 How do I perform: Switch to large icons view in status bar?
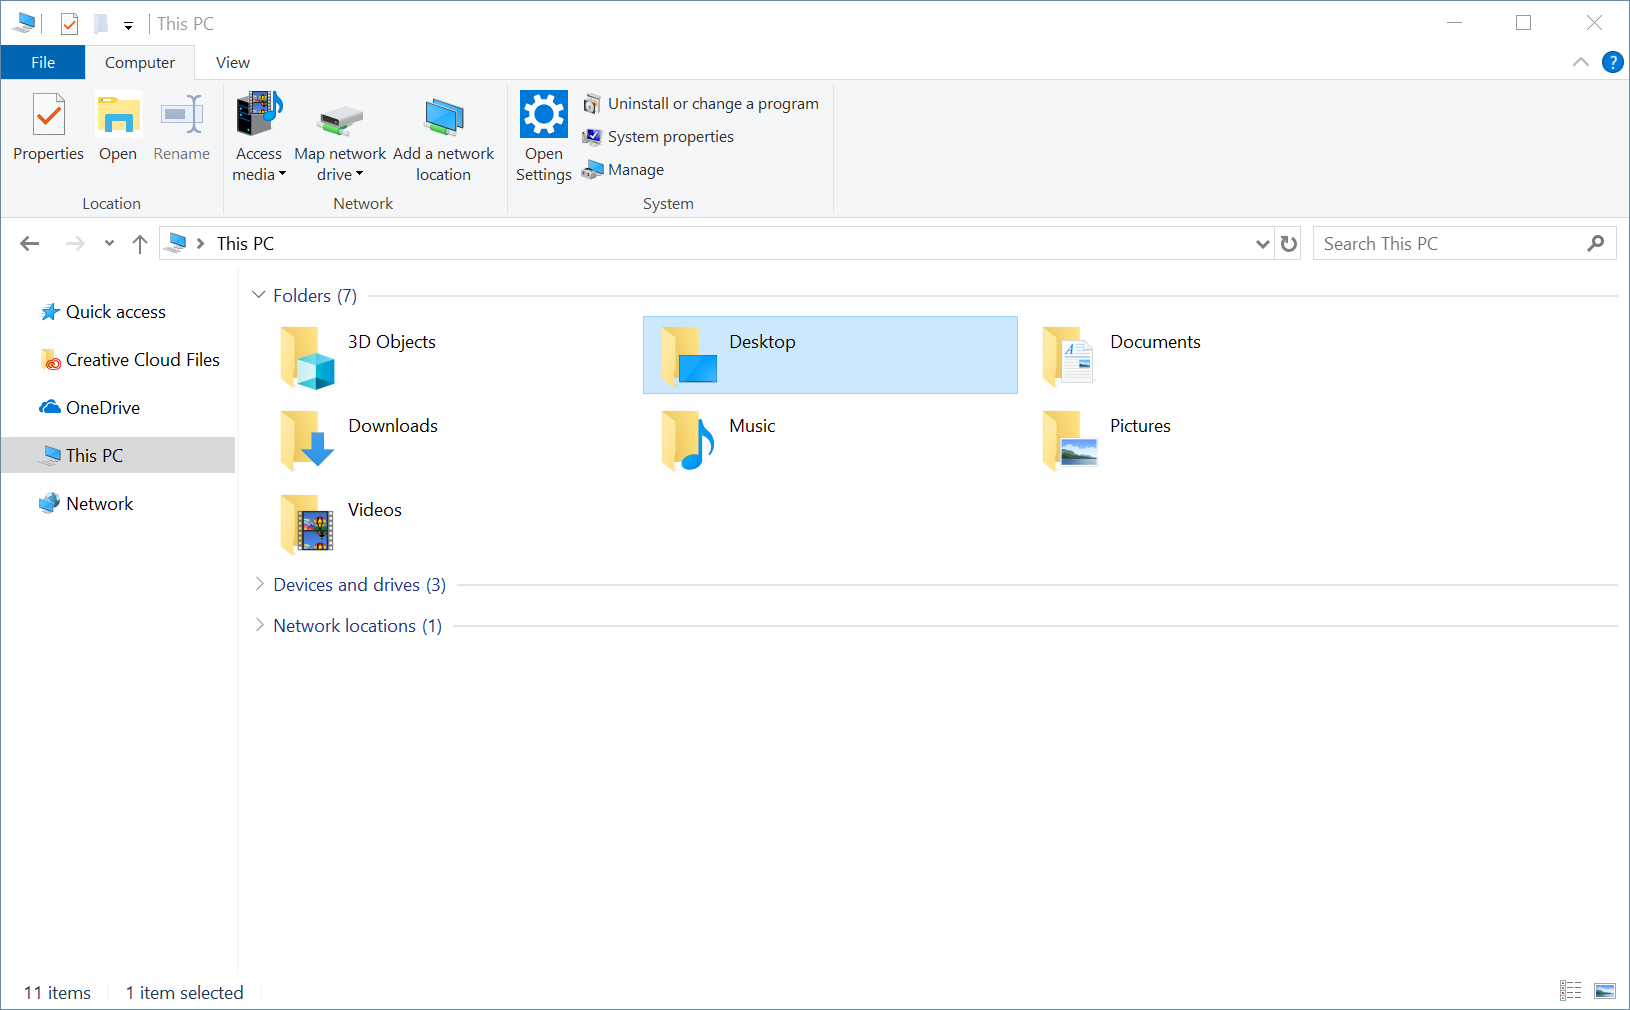point(1606,991)
